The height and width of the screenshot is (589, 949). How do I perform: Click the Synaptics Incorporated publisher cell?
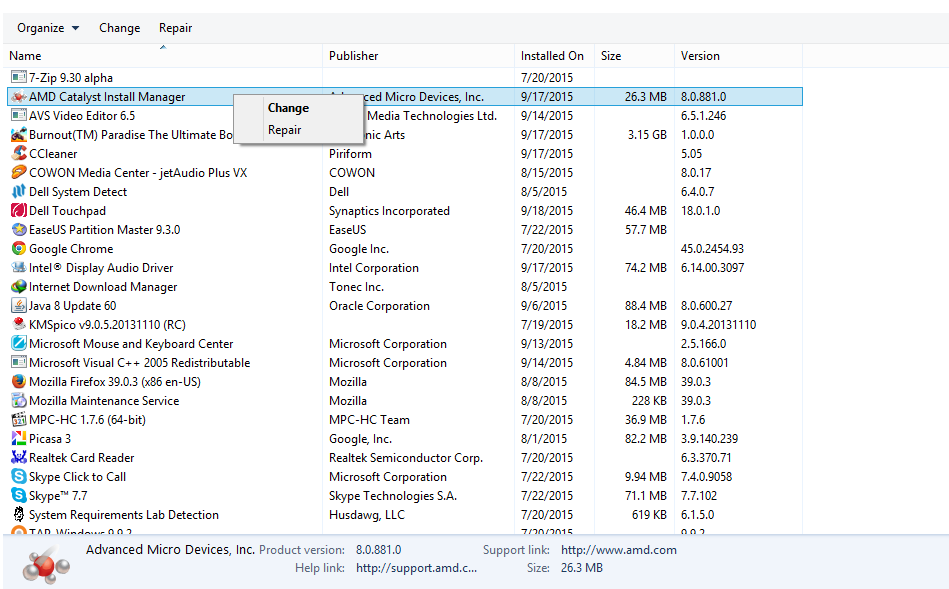pyautogui.click(x=389, y=211)
